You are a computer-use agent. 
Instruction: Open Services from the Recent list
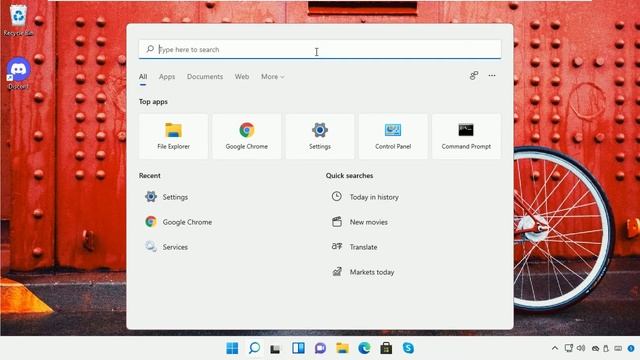pos(167,247)
